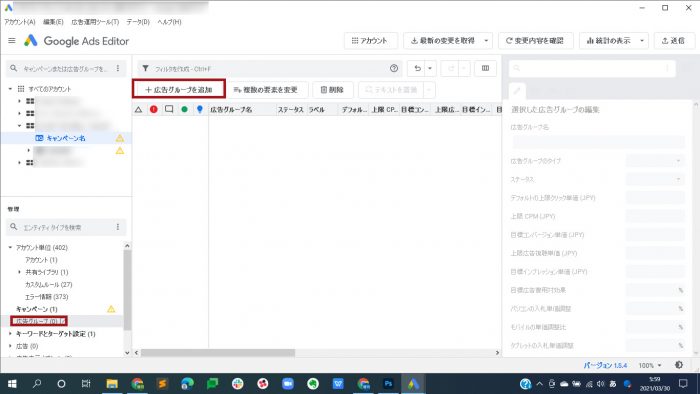Select カスタムルール (27) entry

click(x=49, y=284)
